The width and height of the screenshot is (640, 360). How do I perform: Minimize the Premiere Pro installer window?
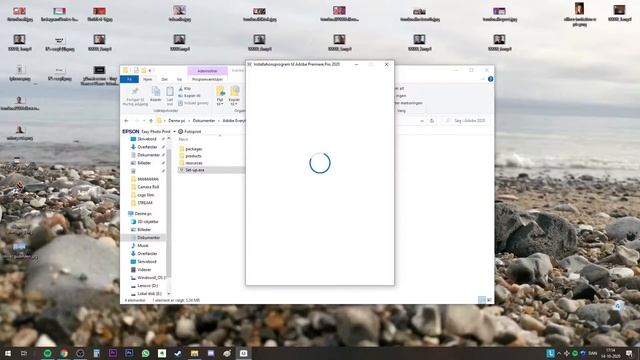(356, 64)
